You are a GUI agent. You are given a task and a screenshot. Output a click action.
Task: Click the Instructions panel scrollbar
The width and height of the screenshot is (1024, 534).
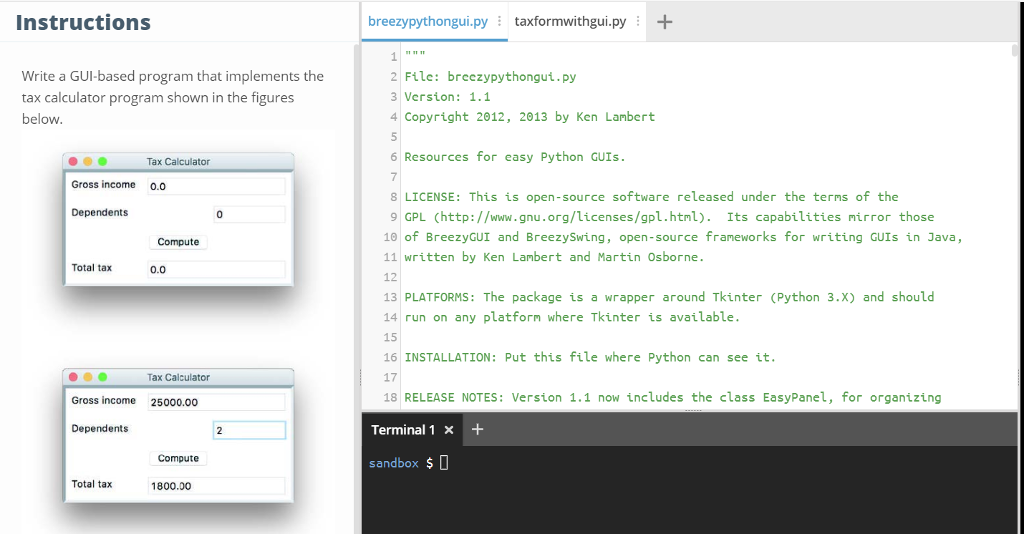(x=357, y=287)
